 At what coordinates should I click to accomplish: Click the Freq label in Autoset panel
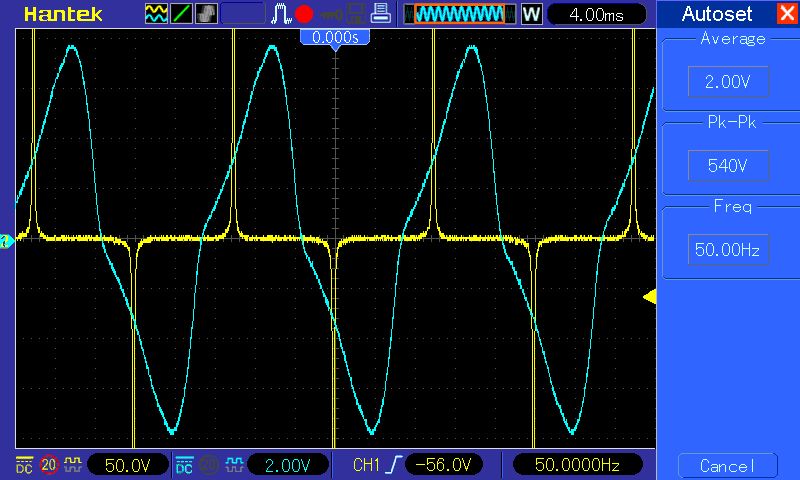click(733, 207)
